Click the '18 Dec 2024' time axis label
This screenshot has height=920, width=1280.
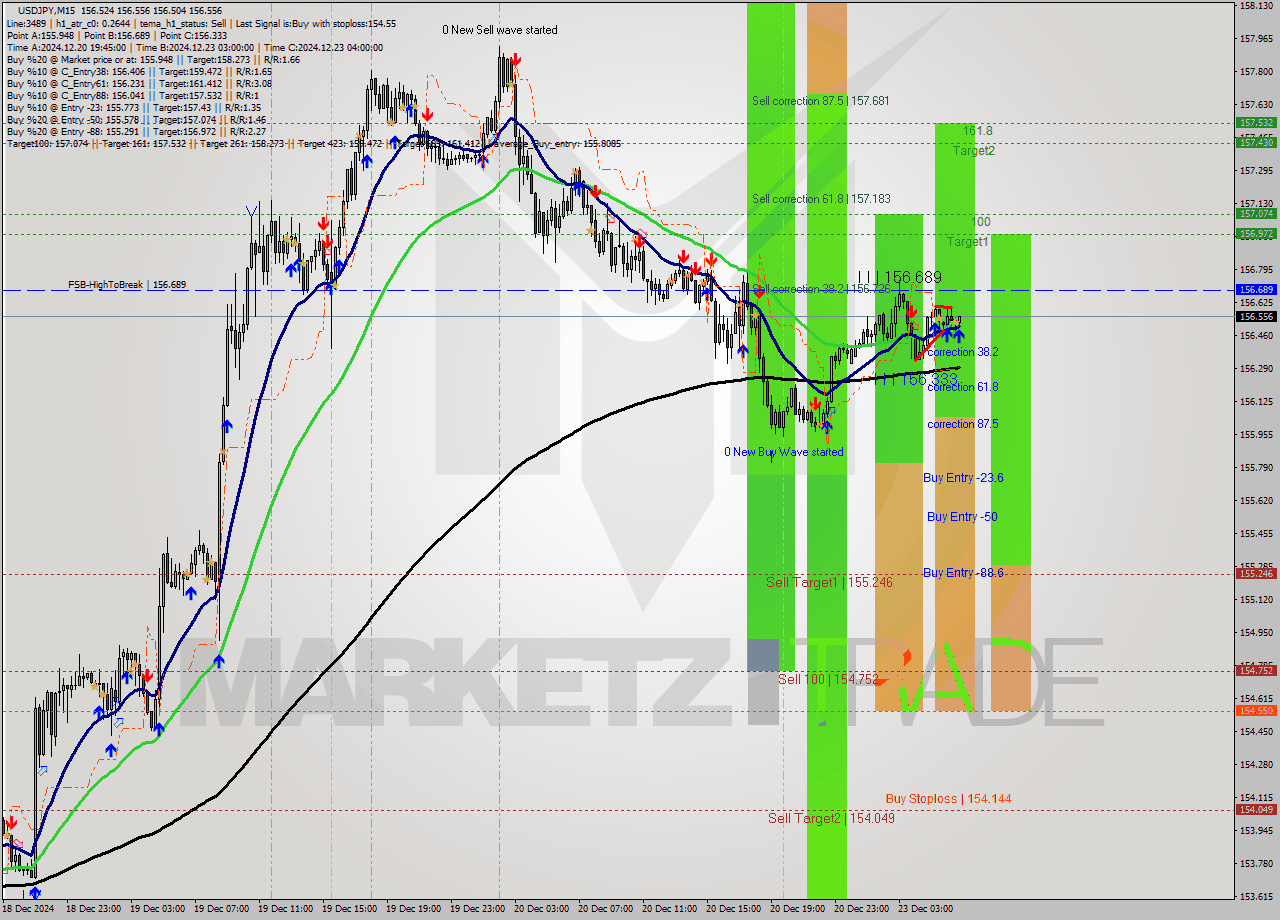29,909
